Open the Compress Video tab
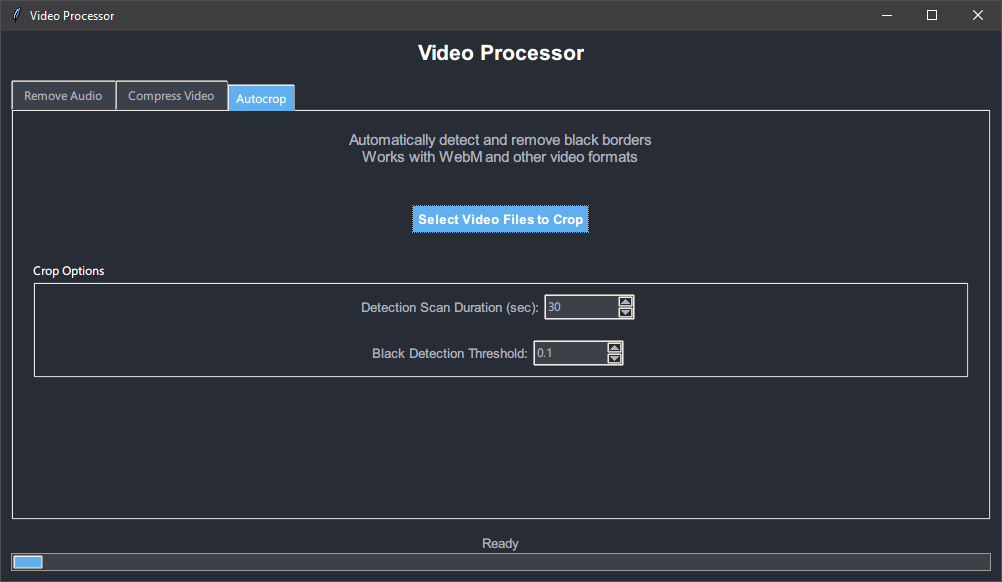1002x582 pixels. point(171,96)
